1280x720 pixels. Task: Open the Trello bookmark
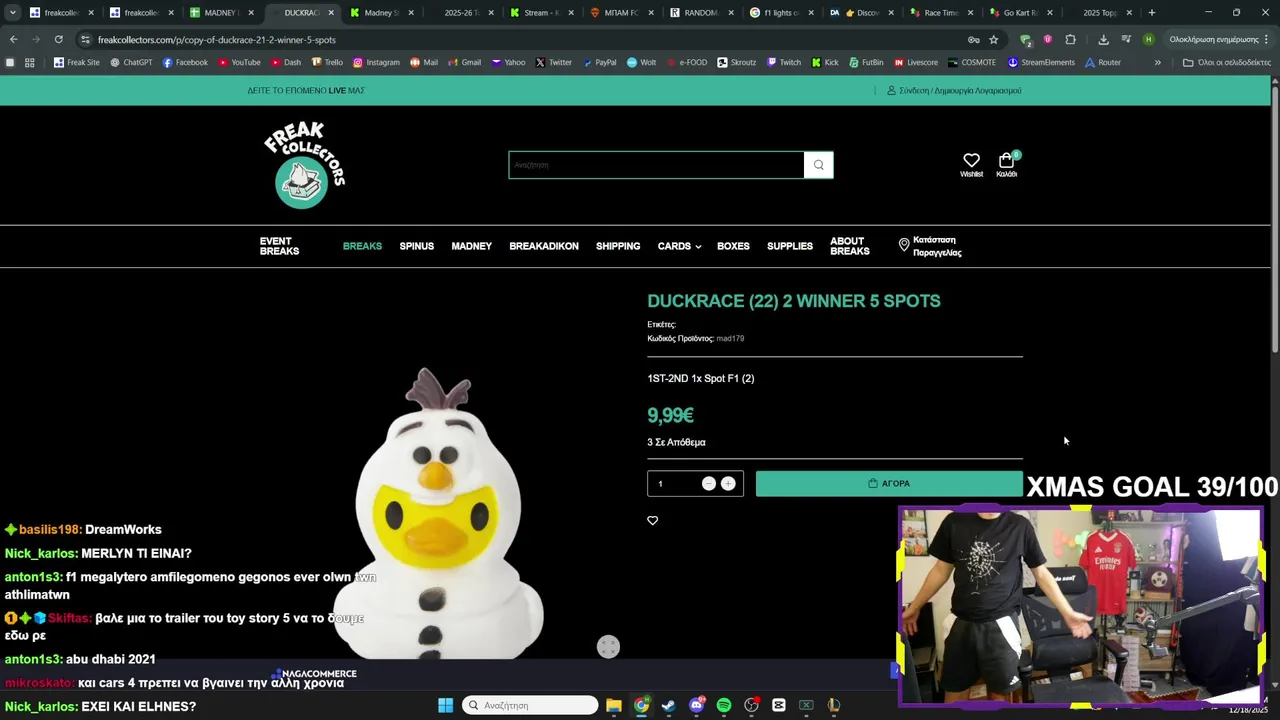pyautogui.click(x=327, y=62)
